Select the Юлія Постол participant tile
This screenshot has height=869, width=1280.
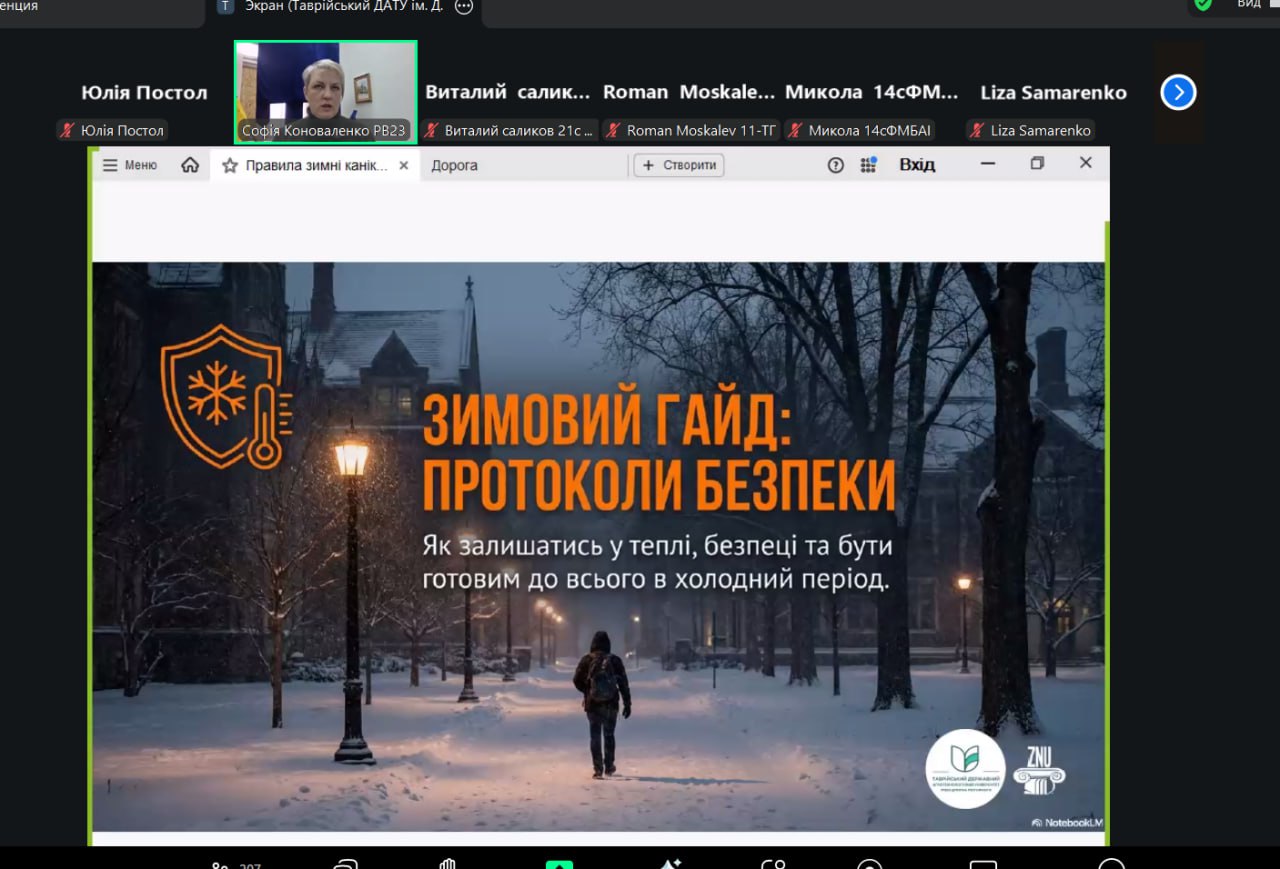144,93
